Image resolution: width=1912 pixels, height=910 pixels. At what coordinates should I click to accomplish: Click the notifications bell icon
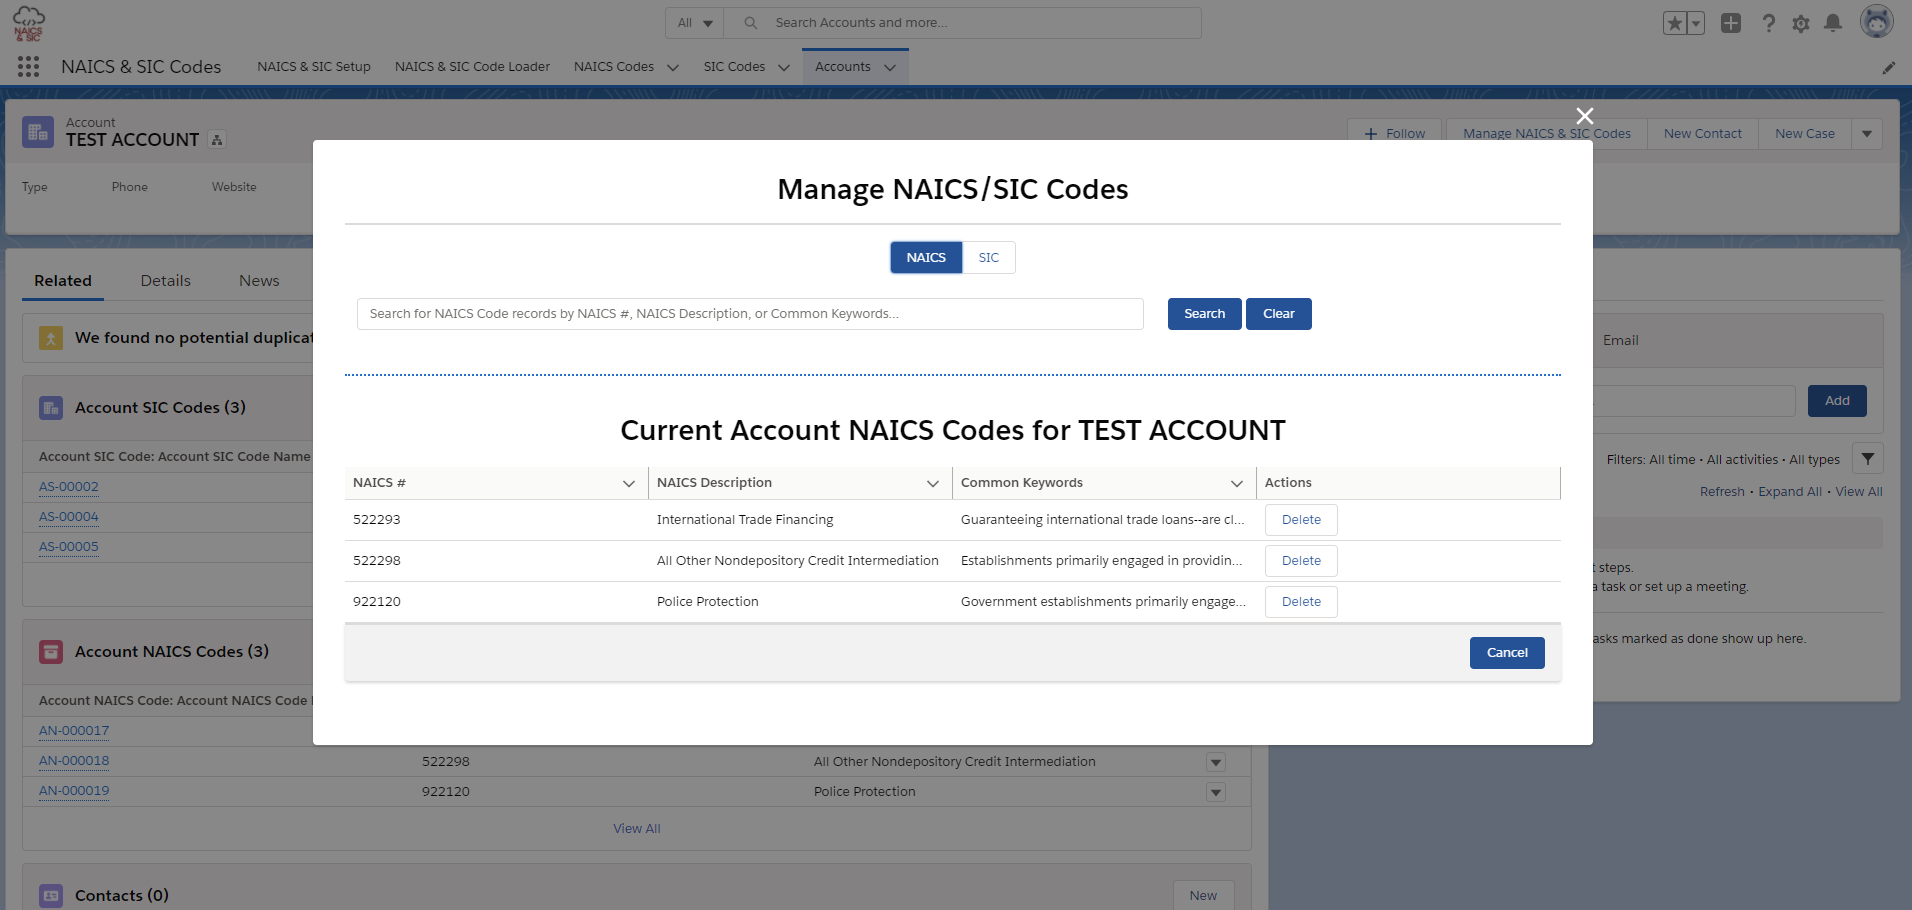coord(1832,23)
